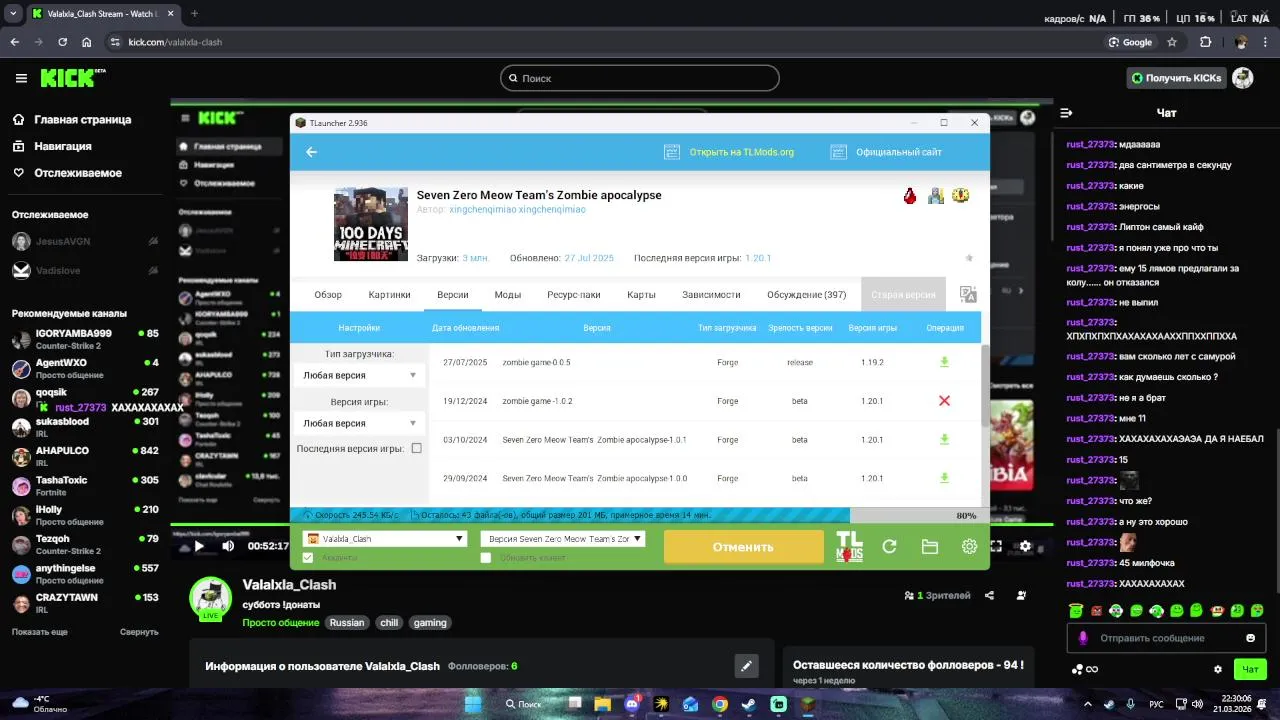Switch to the Зависимости tab

click(x=711, y=295)
